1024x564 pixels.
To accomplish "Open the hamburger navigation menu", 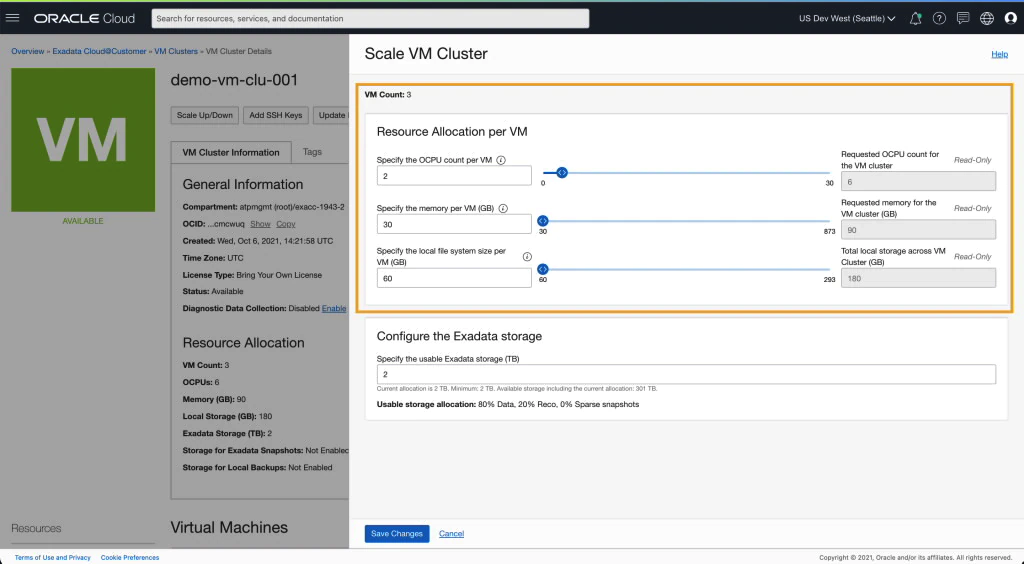I will [x=13, y=18].
